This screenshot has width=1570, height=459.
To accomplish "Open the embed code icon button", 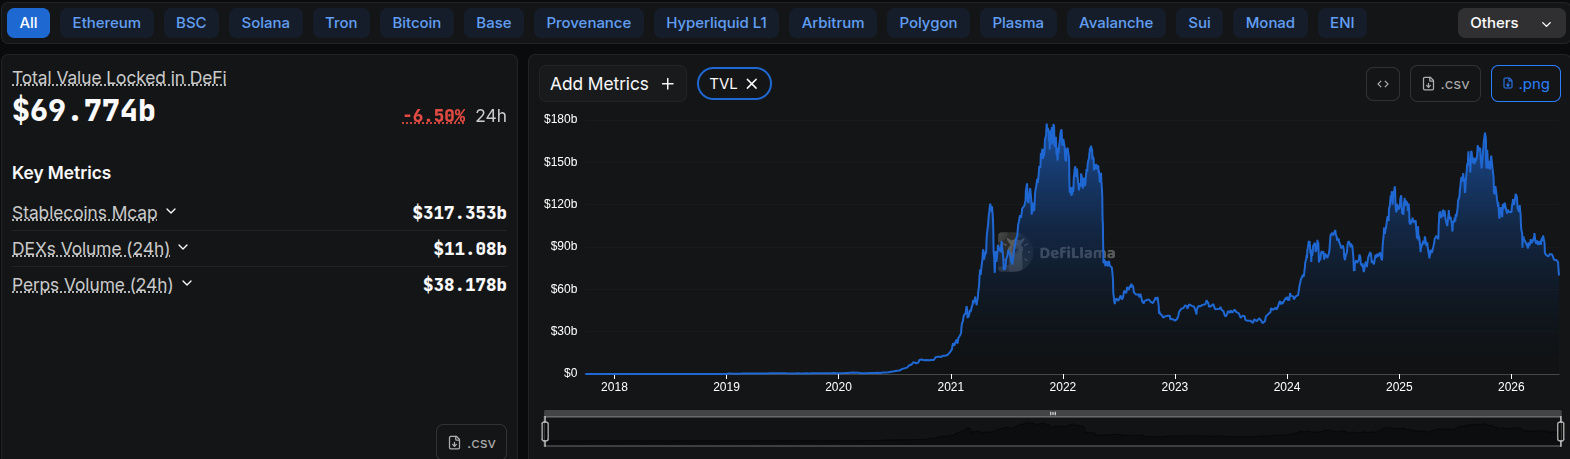I will [1383, 84].
